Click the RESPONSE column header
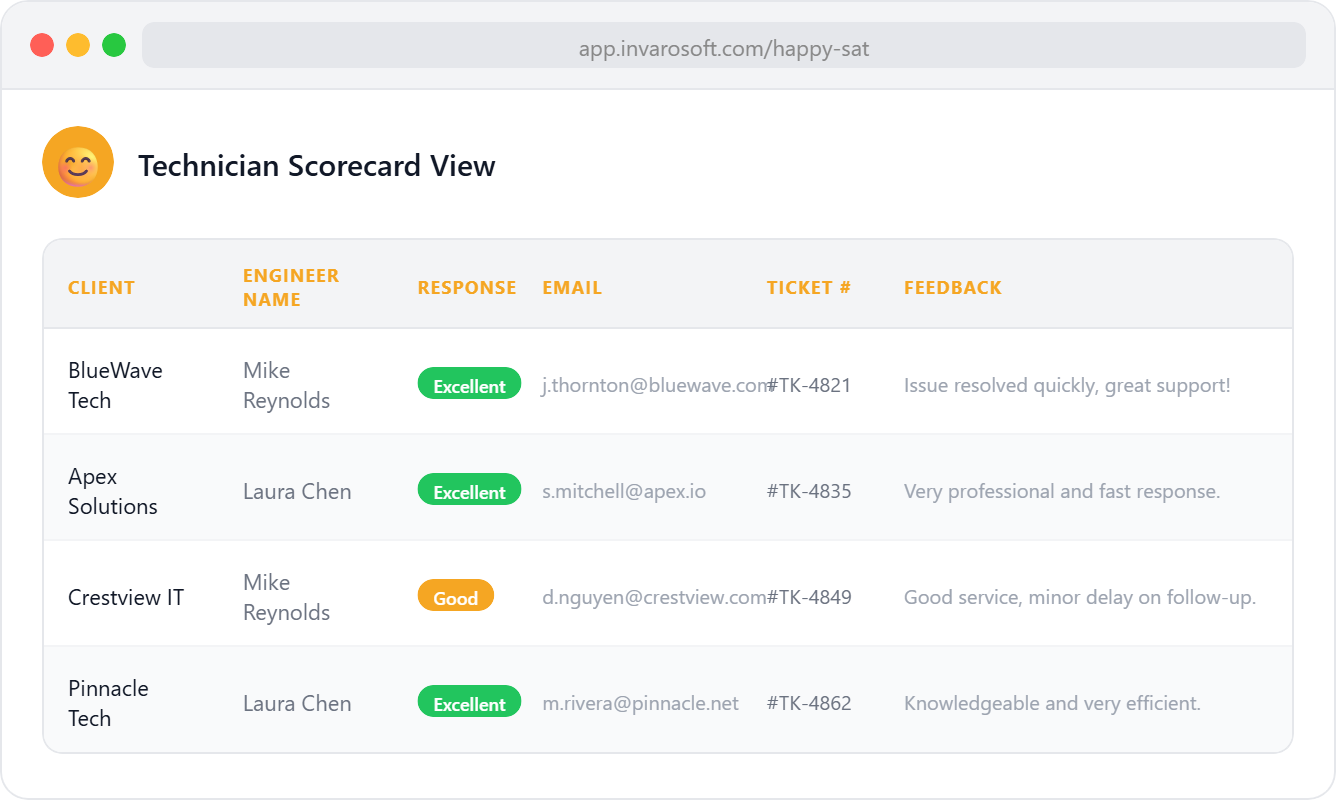This screenshot has height=800, width=1336. (467, 288)
